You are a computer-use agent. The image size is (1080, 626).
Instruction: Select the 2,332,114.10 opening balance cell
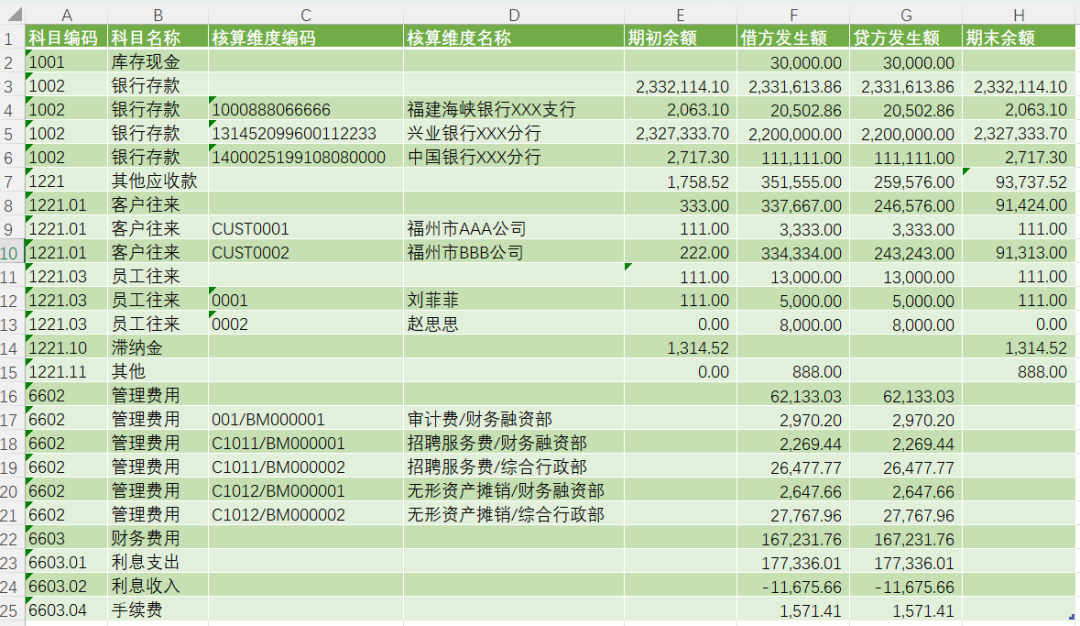pyautogui.click(x=681, y=86)
